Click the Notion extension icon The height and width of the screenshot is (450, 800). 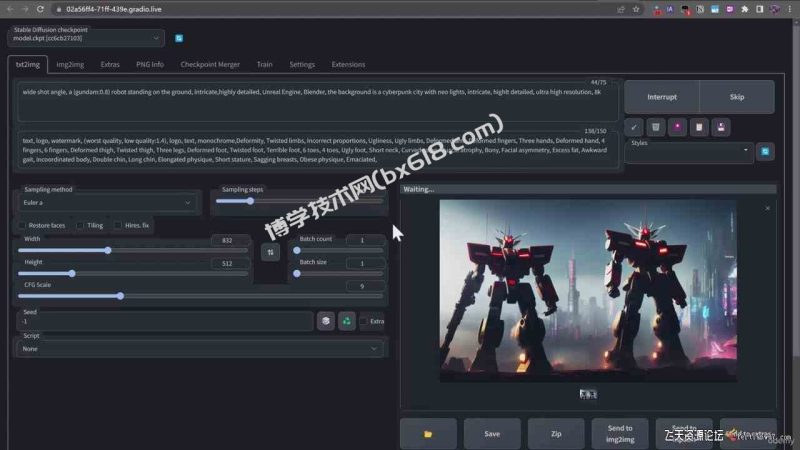click(x=700, y=9)
